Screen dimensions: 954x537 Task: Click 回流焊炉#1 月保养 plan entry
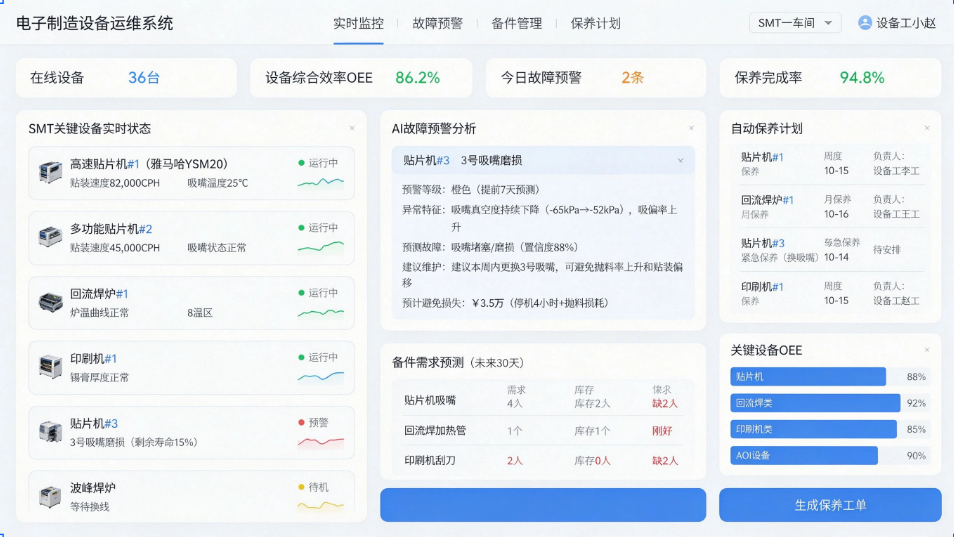click(830, 207)
